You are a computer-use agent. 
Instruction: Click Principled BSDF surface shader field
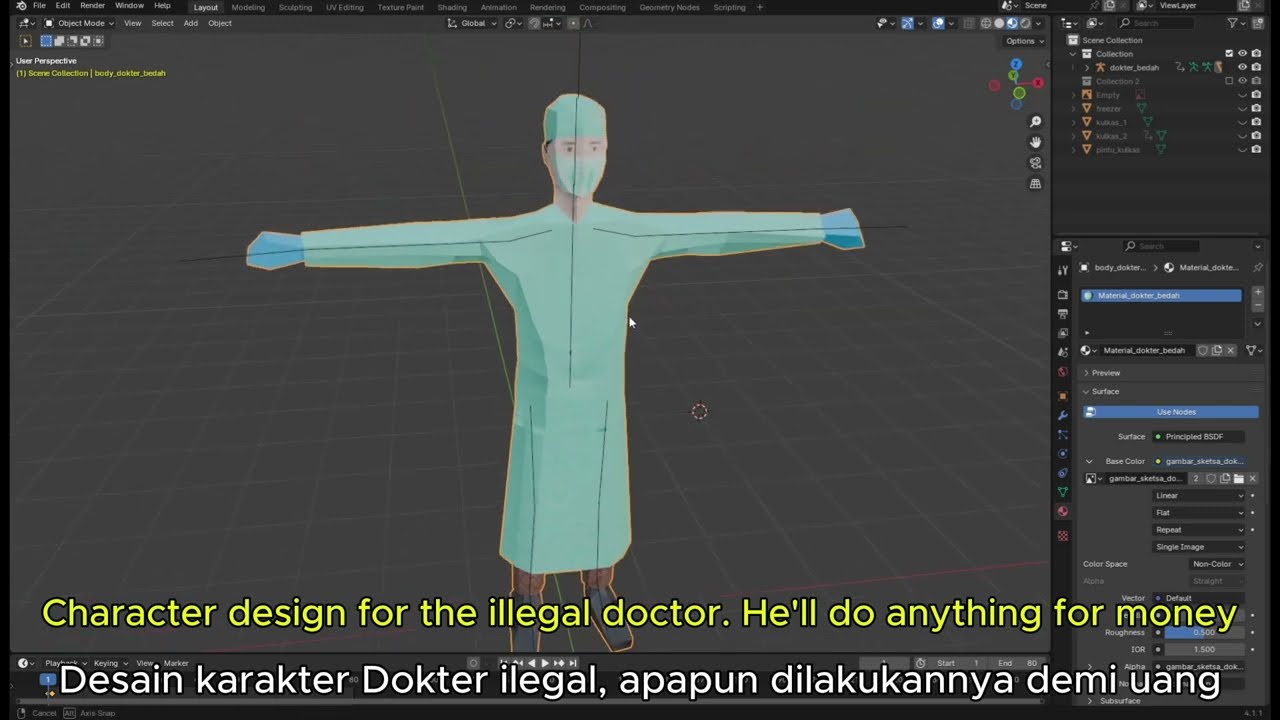[1198, 436]
